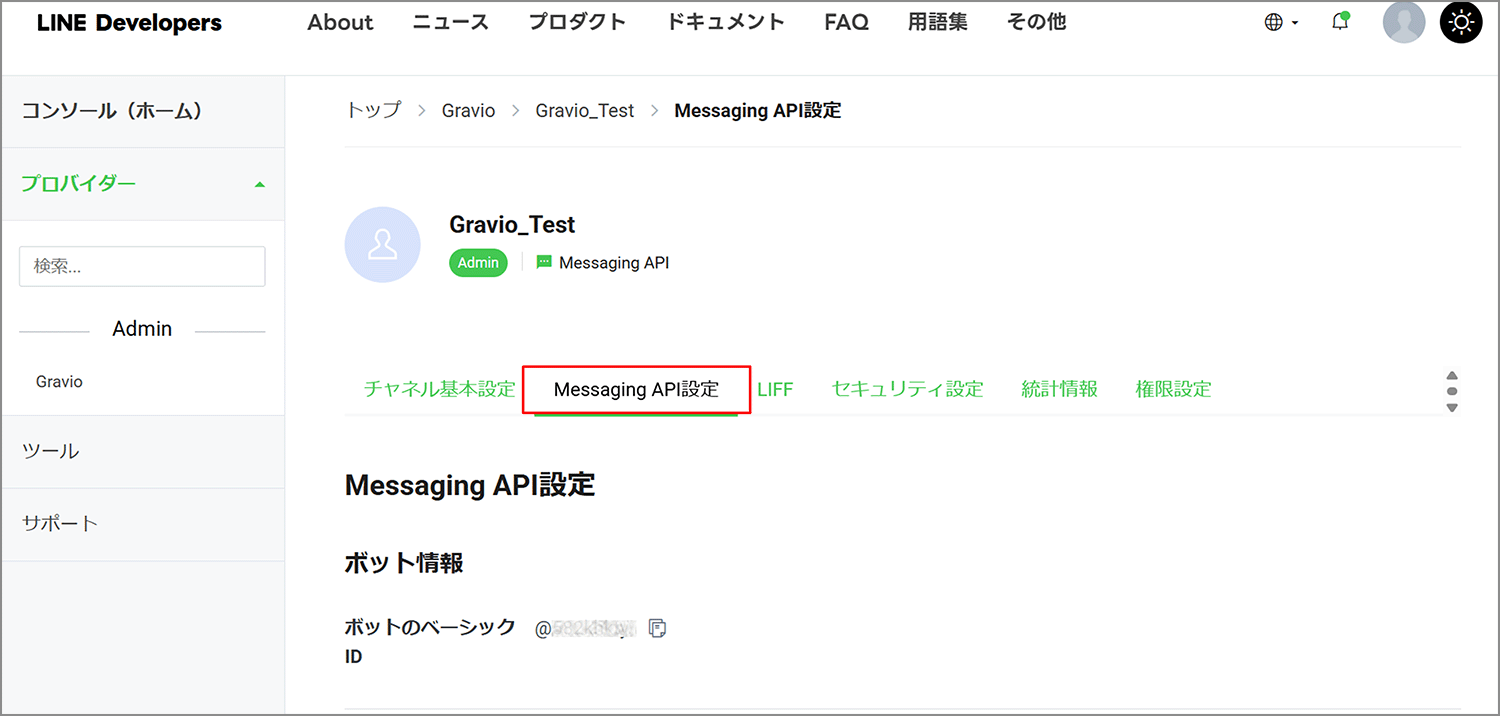
Task: Go to トップ in the breadcrumb
Action: (373, 110)
